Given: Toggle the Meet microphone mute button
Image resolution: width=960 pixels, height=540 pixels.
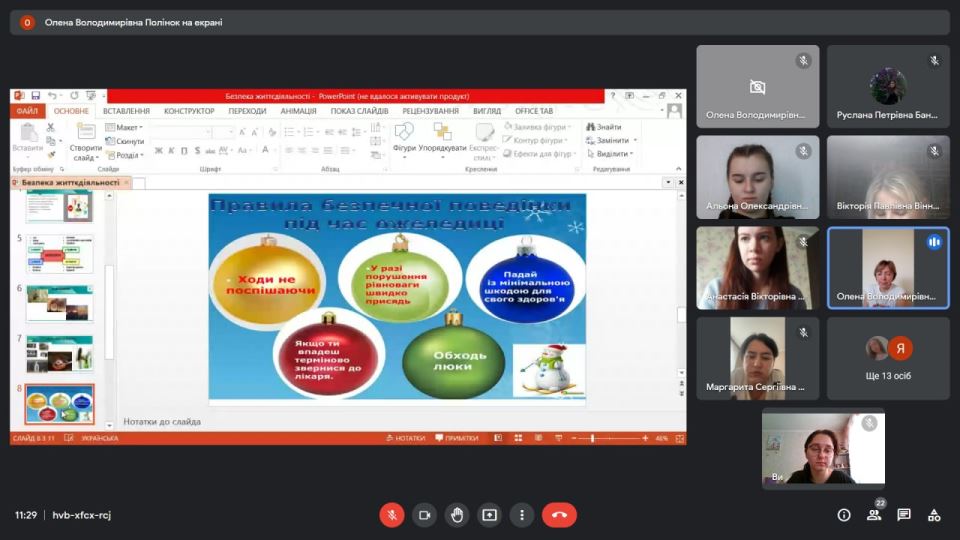Looking at the screenshot, I should (392, 515).
